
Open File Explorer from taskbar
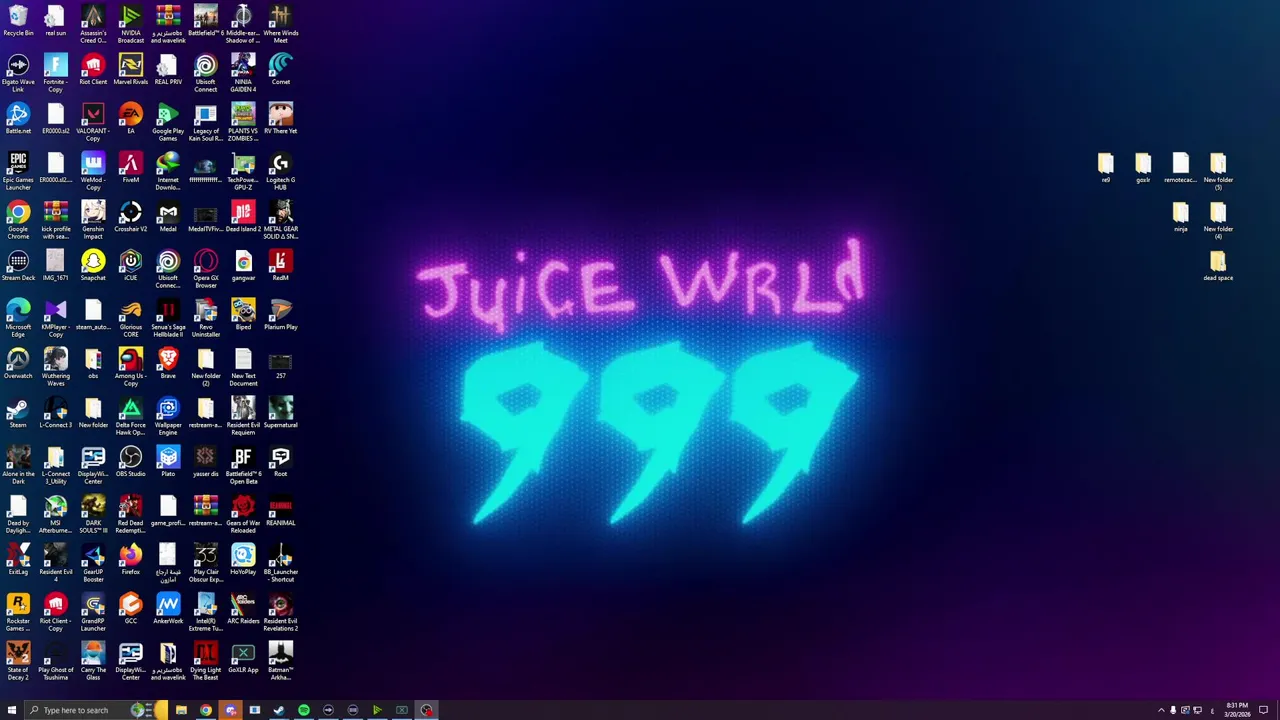point(181,710)
